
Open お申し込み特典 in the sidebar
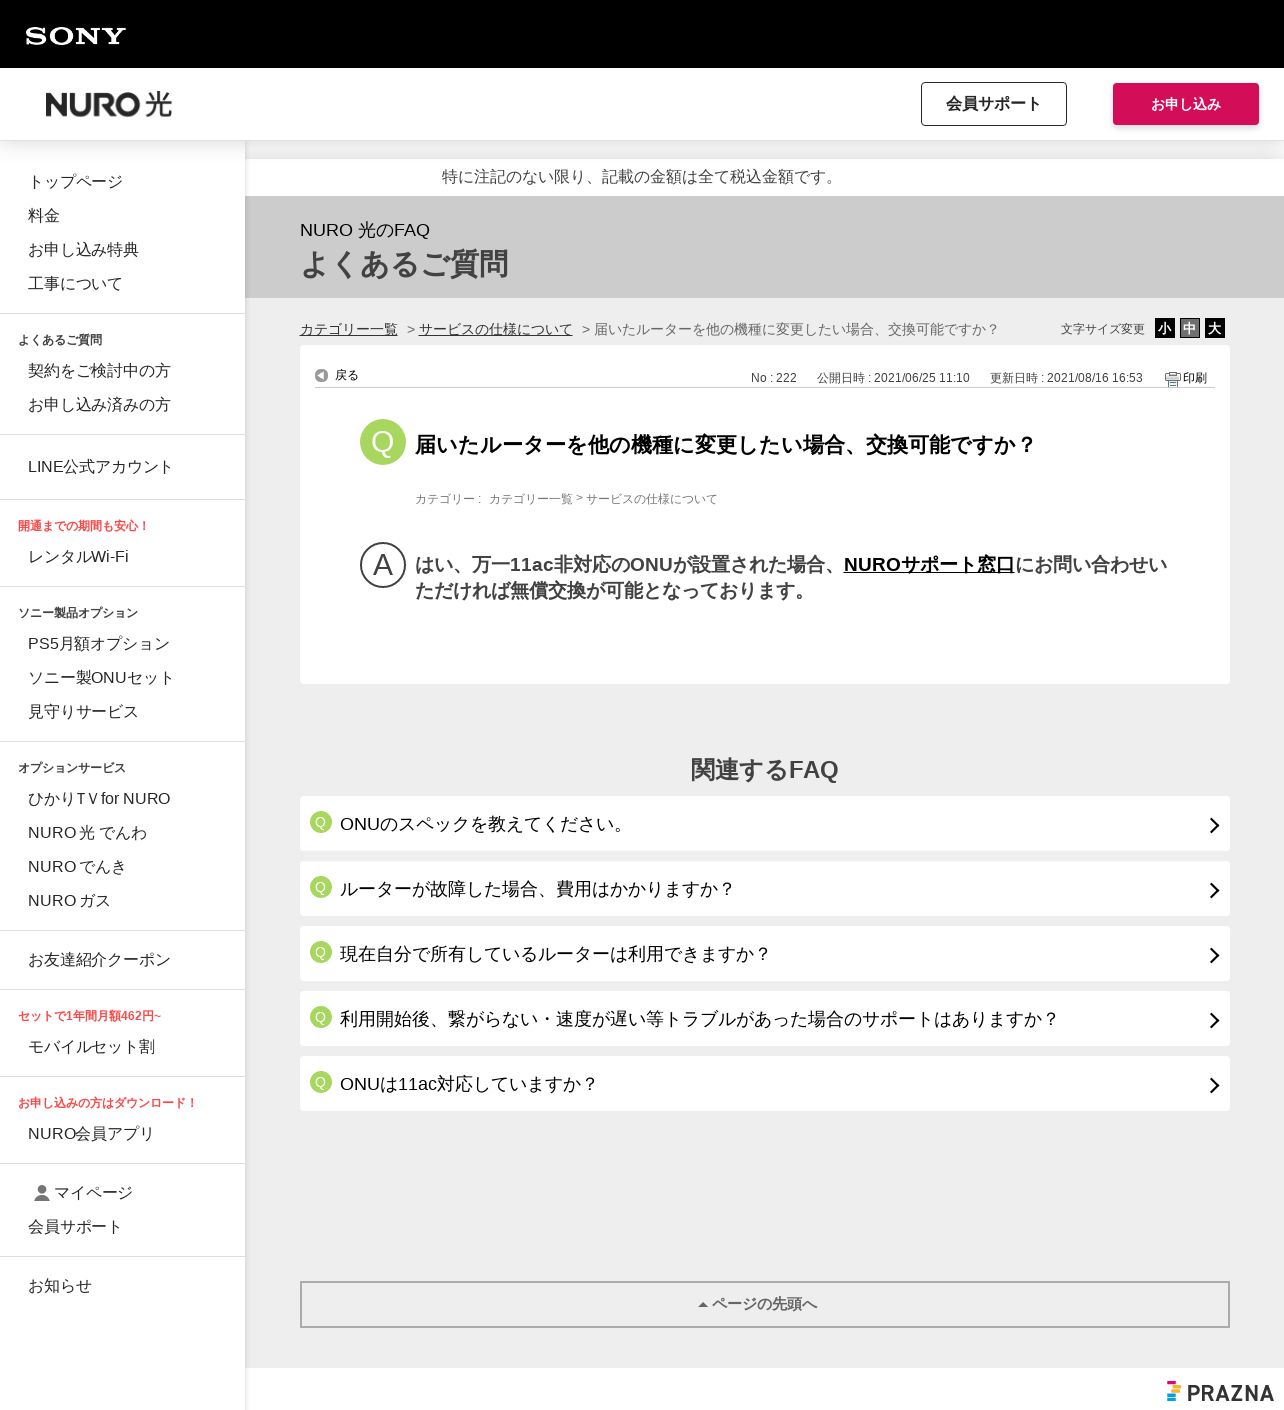point(83,249)
